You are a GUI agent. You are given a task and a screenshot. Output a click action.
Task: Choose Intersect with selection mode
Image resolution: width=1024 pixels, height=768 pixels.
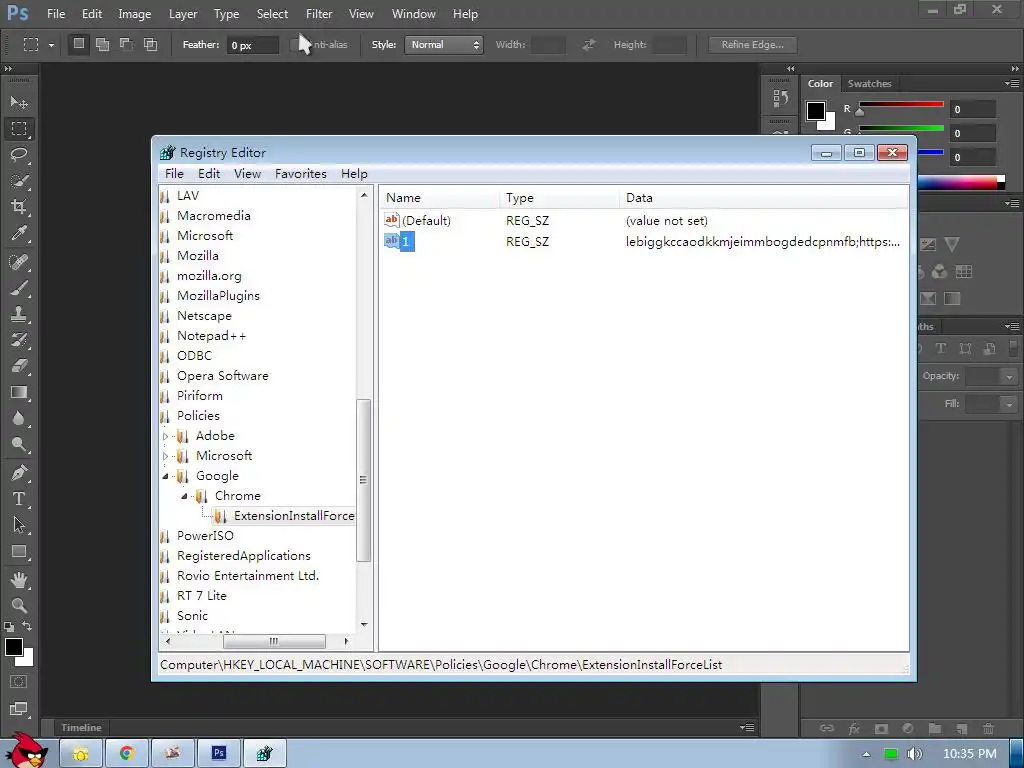[150, 44]
